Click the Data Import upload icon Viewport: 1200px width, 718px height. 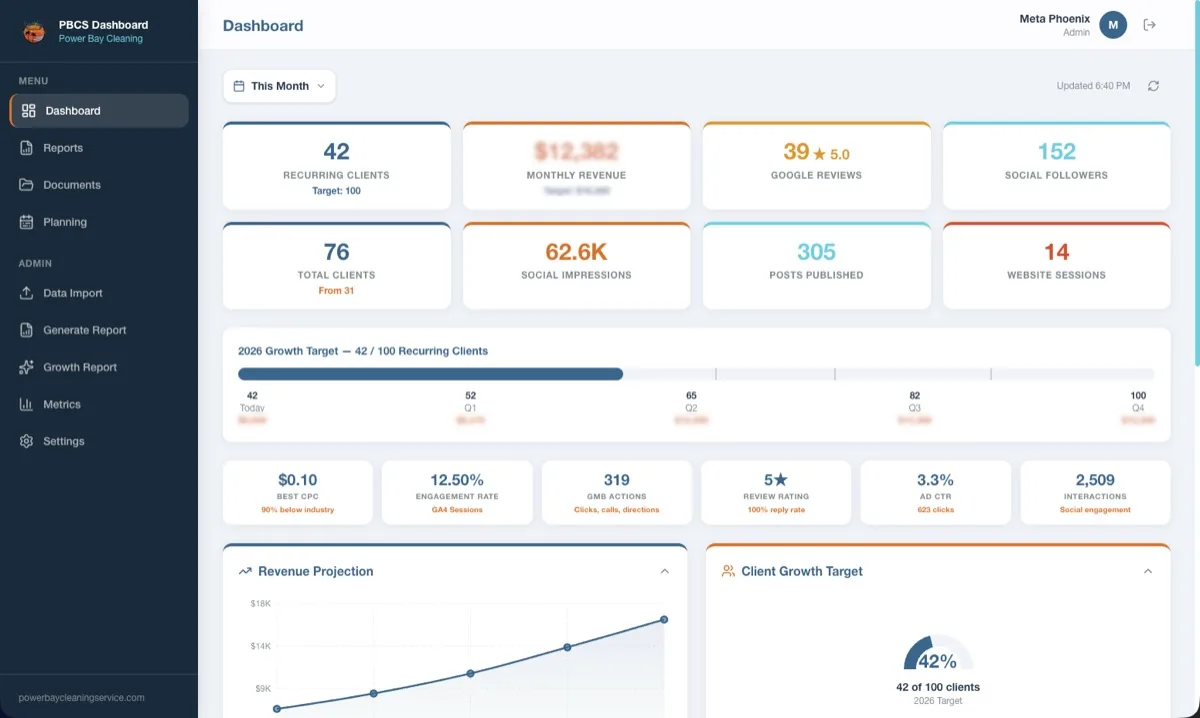coord(26,293)
